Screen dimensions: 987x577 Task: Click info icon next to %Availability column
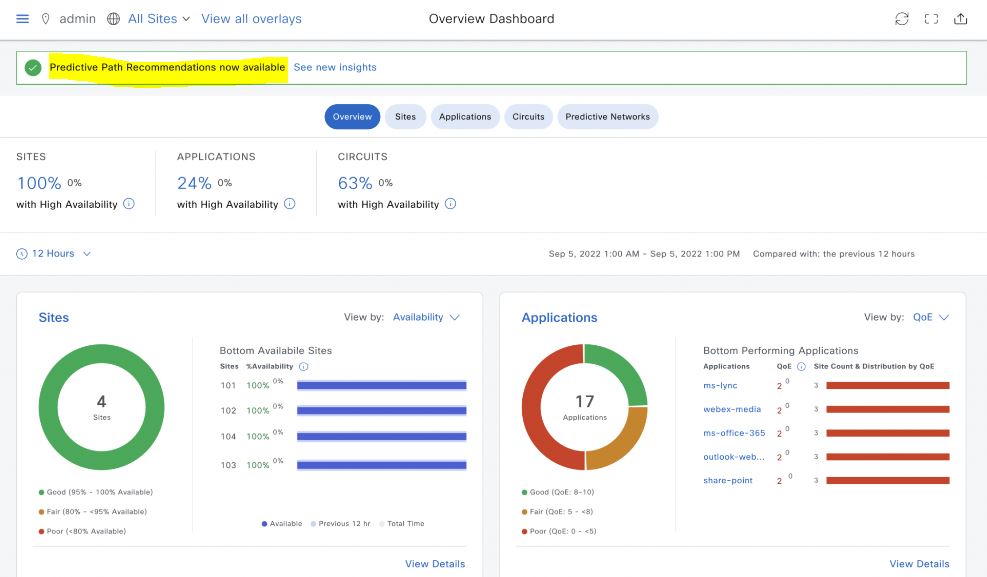click(x=304, y=367)
